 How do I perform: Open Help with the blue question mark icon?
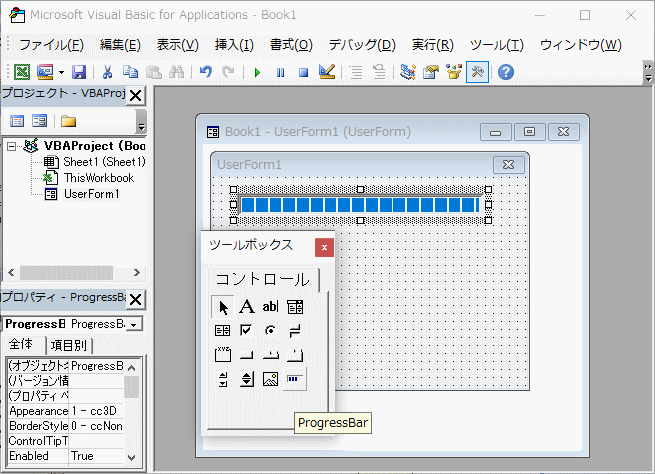click(x=505, y=72)
